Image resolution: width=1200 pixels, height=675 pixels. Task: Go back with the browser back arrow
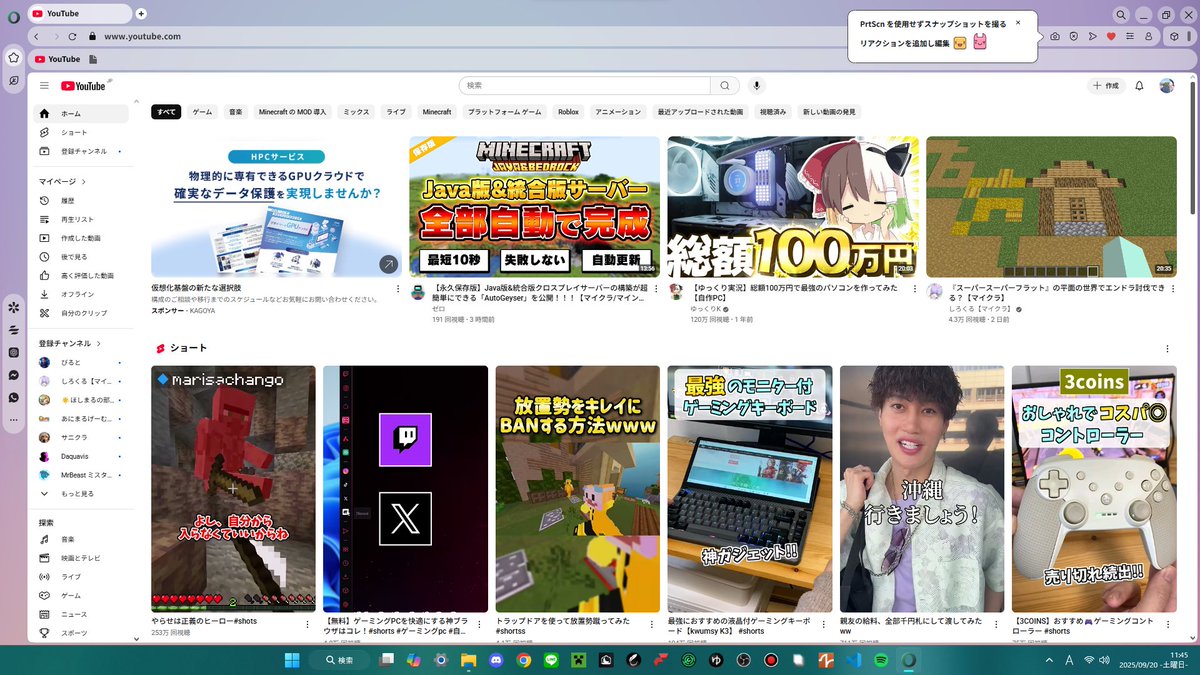[x=36, y=36]
